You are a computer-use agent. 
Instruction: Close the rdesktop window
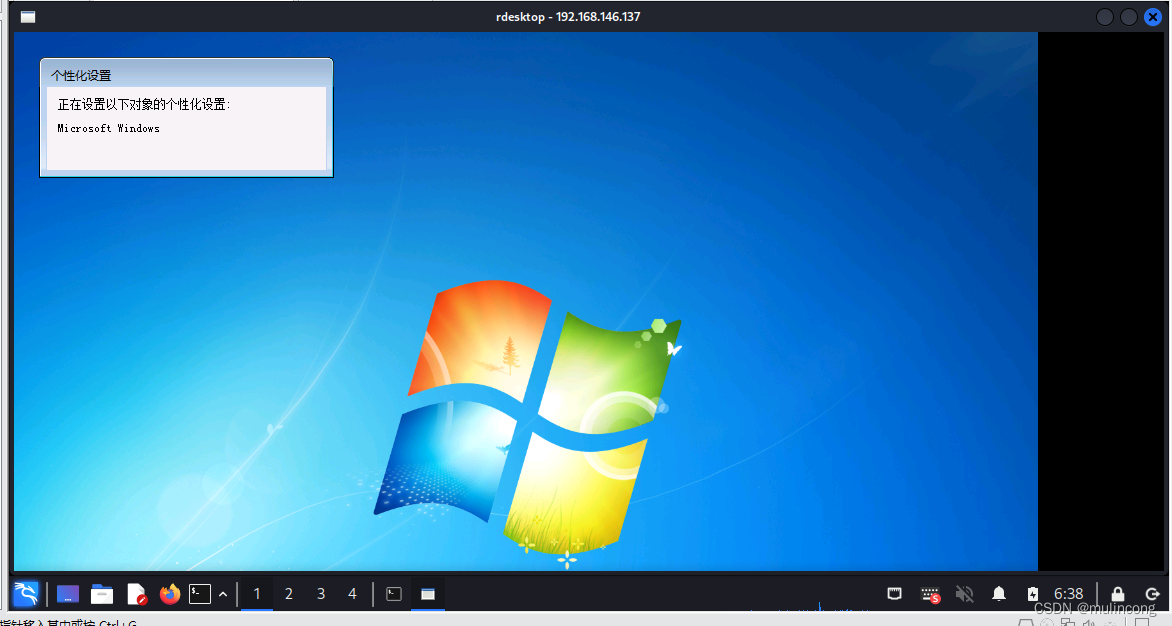tap(1153, 16)
